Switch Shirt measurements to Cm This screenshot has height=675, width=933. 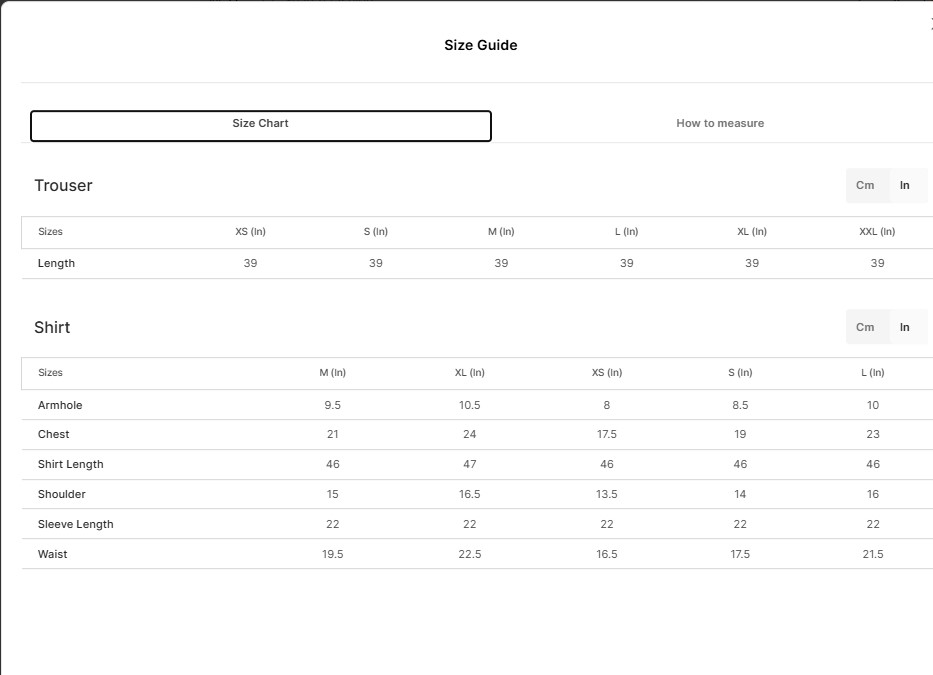pyautogui.click(x=865, y=328)
